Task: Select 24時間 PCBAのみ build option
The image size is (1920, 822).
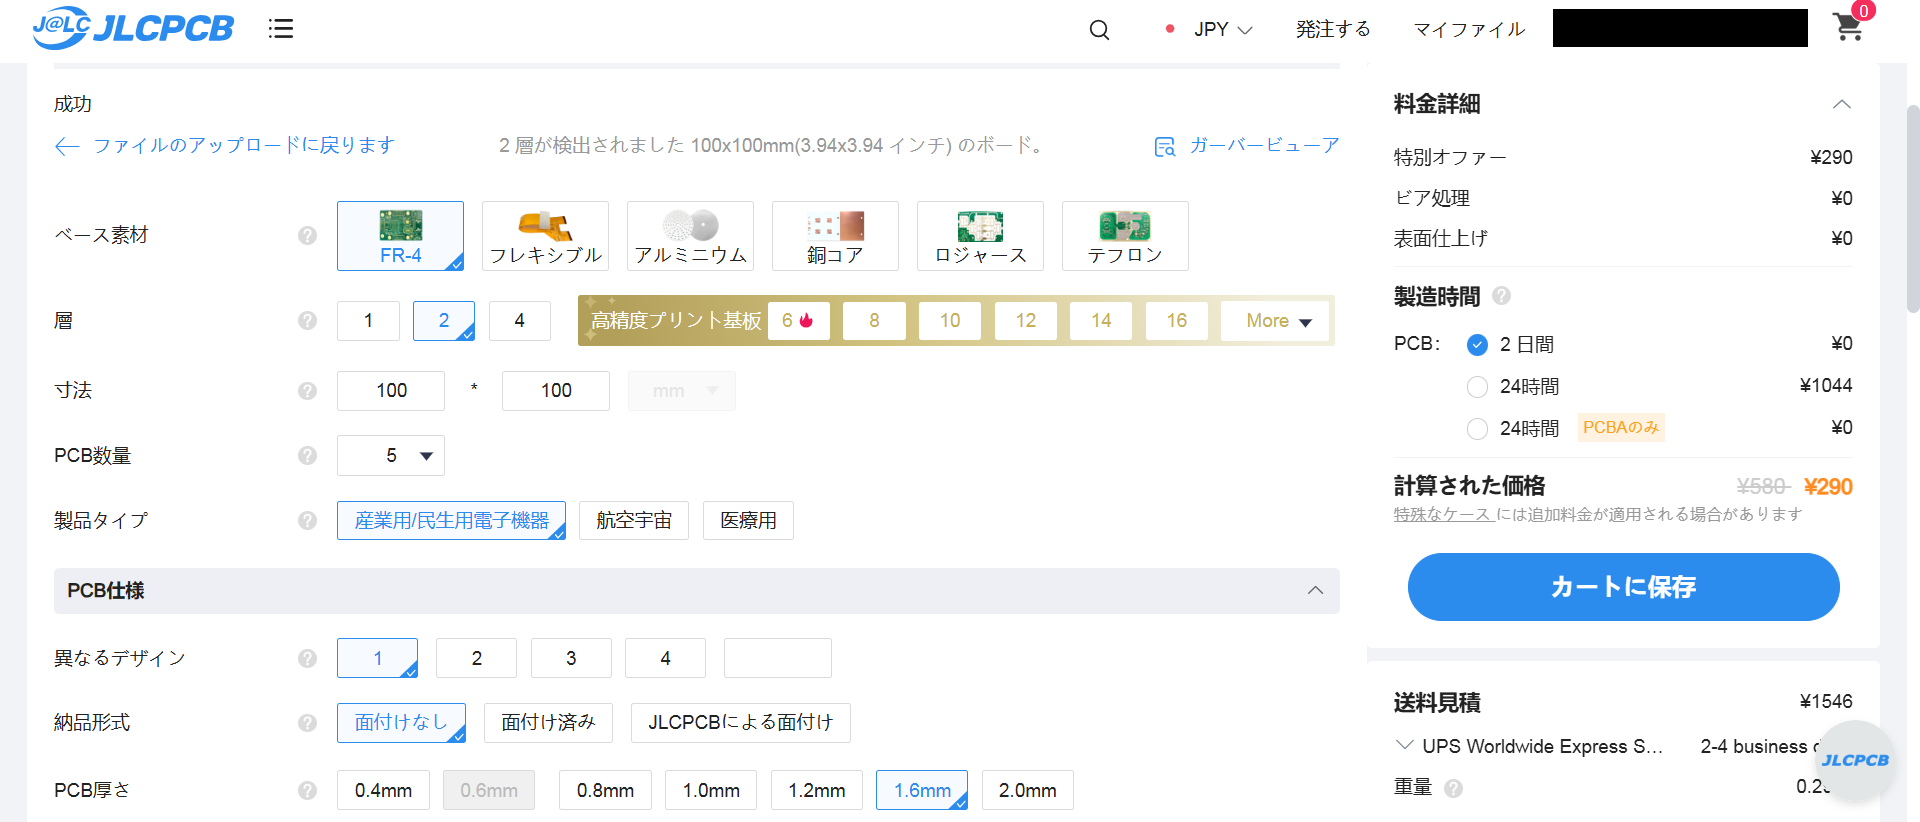Action: (1477, 429)
